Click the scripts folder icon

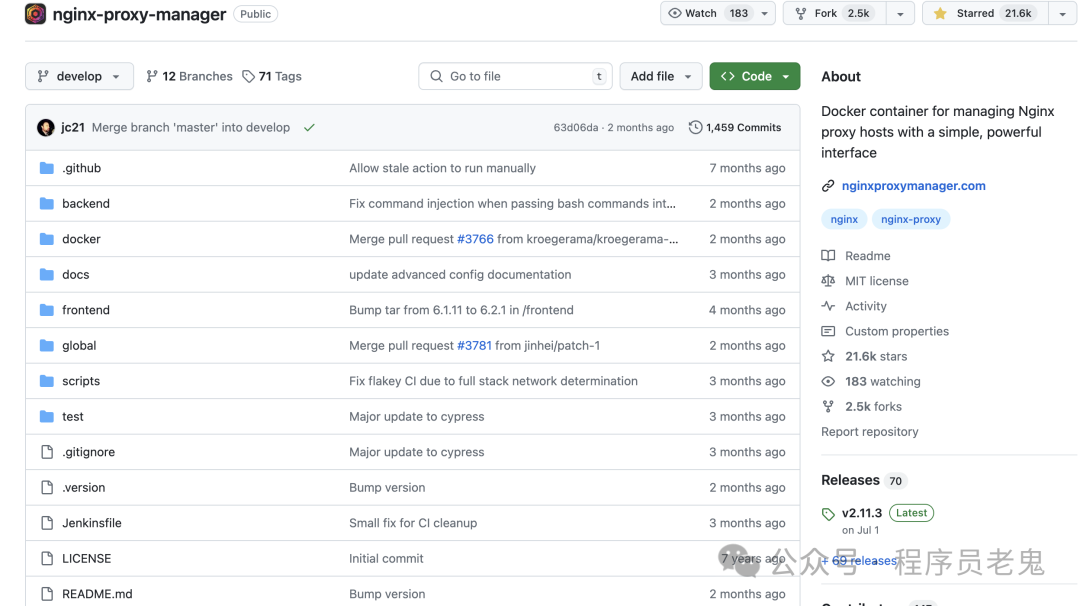[x=47, y=381]
